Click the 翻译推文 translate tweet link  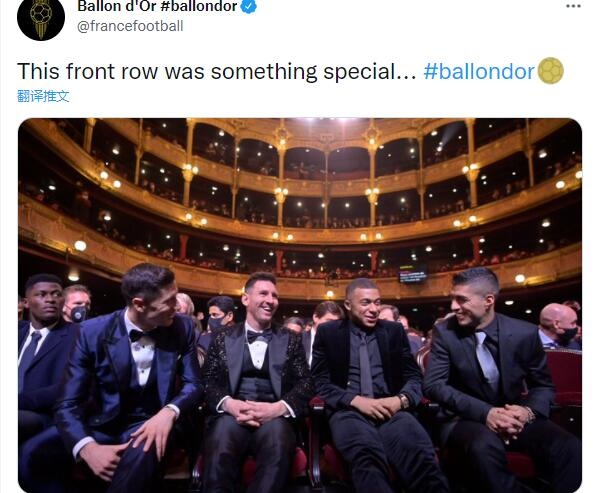pos(43,96)
